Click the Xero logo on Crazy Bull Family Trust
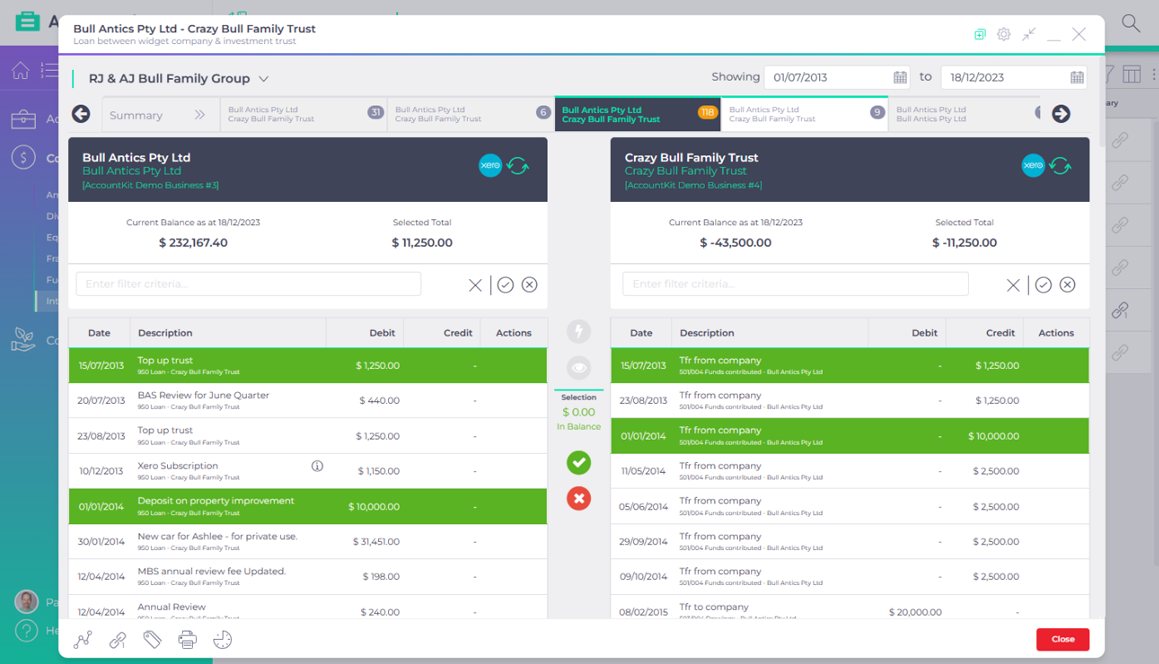This screenshot has height=664, width=1159. tap(1036, 165)
